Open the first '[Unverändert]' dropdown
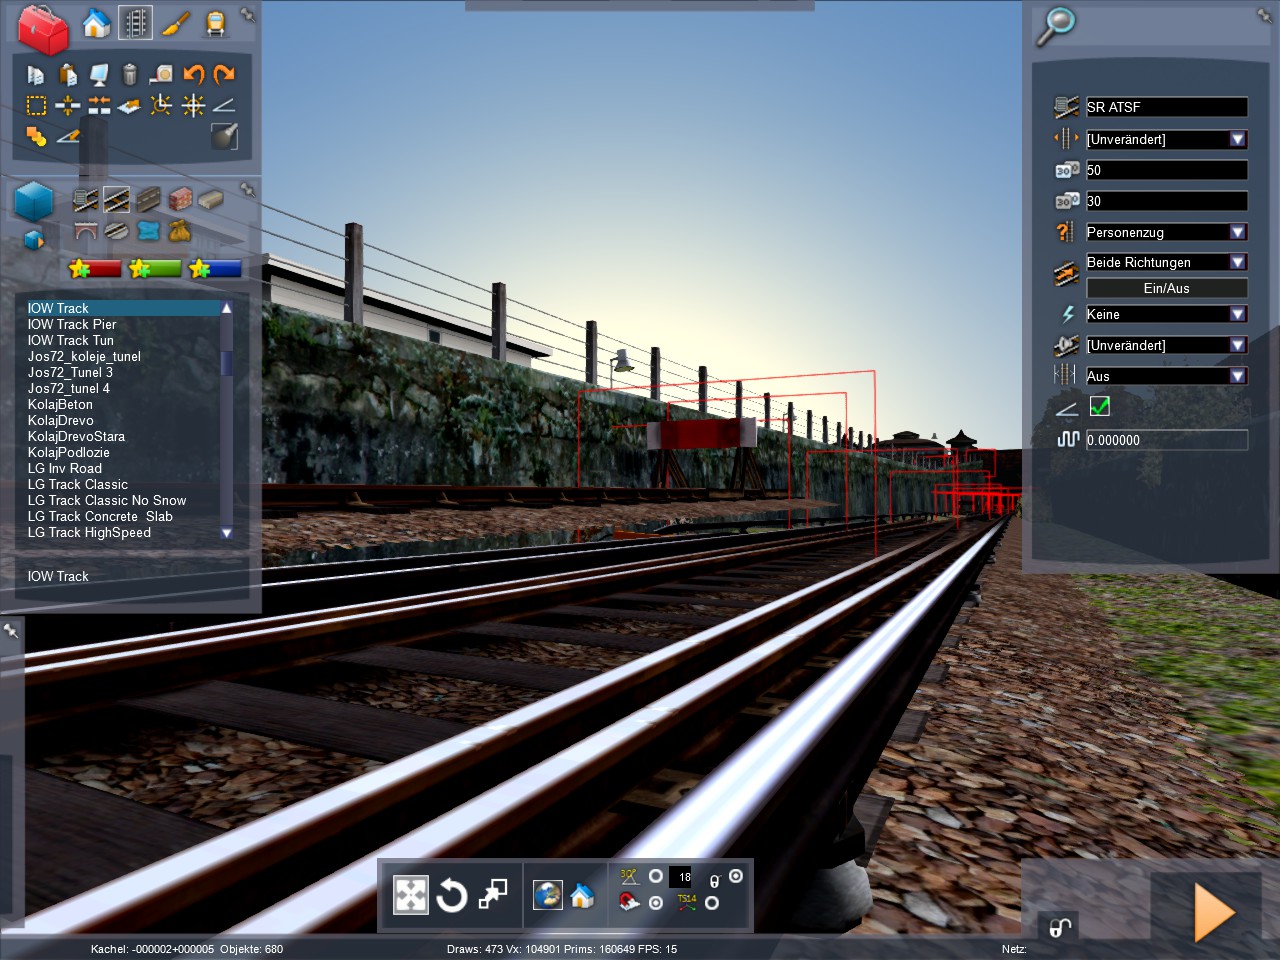 [x=1167, y=139]
